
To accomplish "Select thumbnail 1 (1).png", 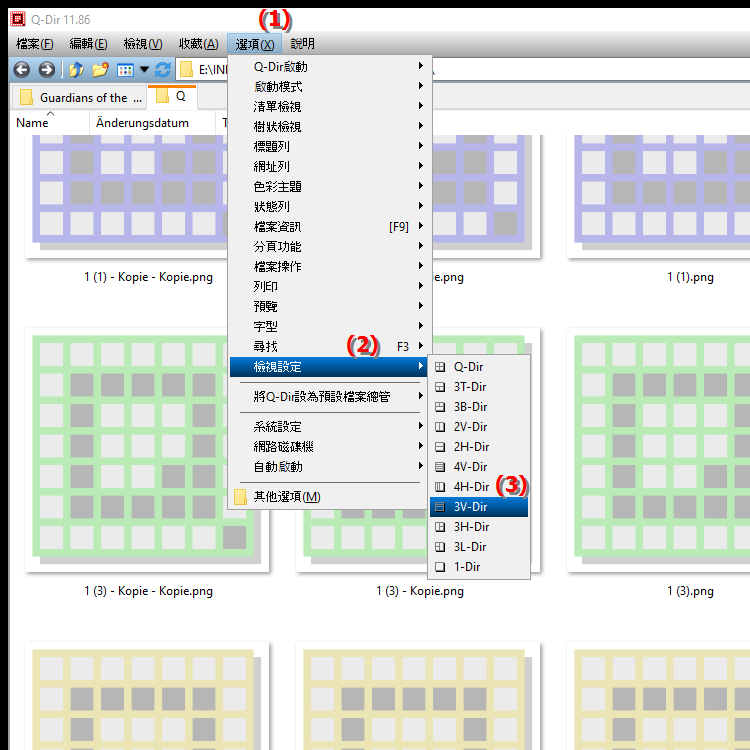I will tap(658, 196).
